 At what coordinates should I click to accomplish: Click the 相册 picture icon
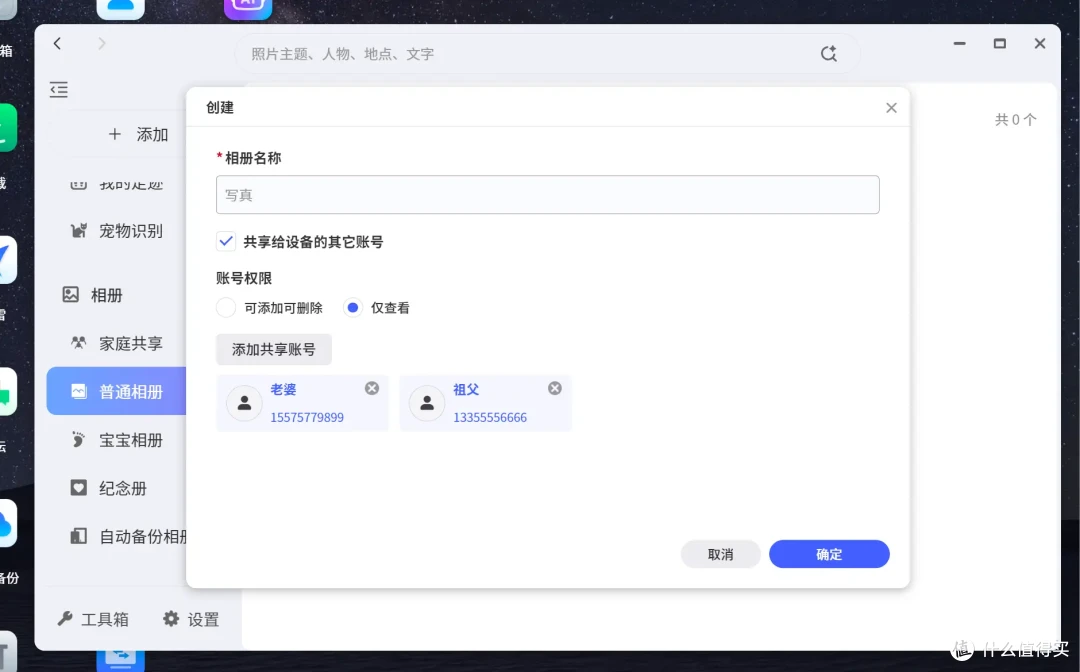click(70, 295)
